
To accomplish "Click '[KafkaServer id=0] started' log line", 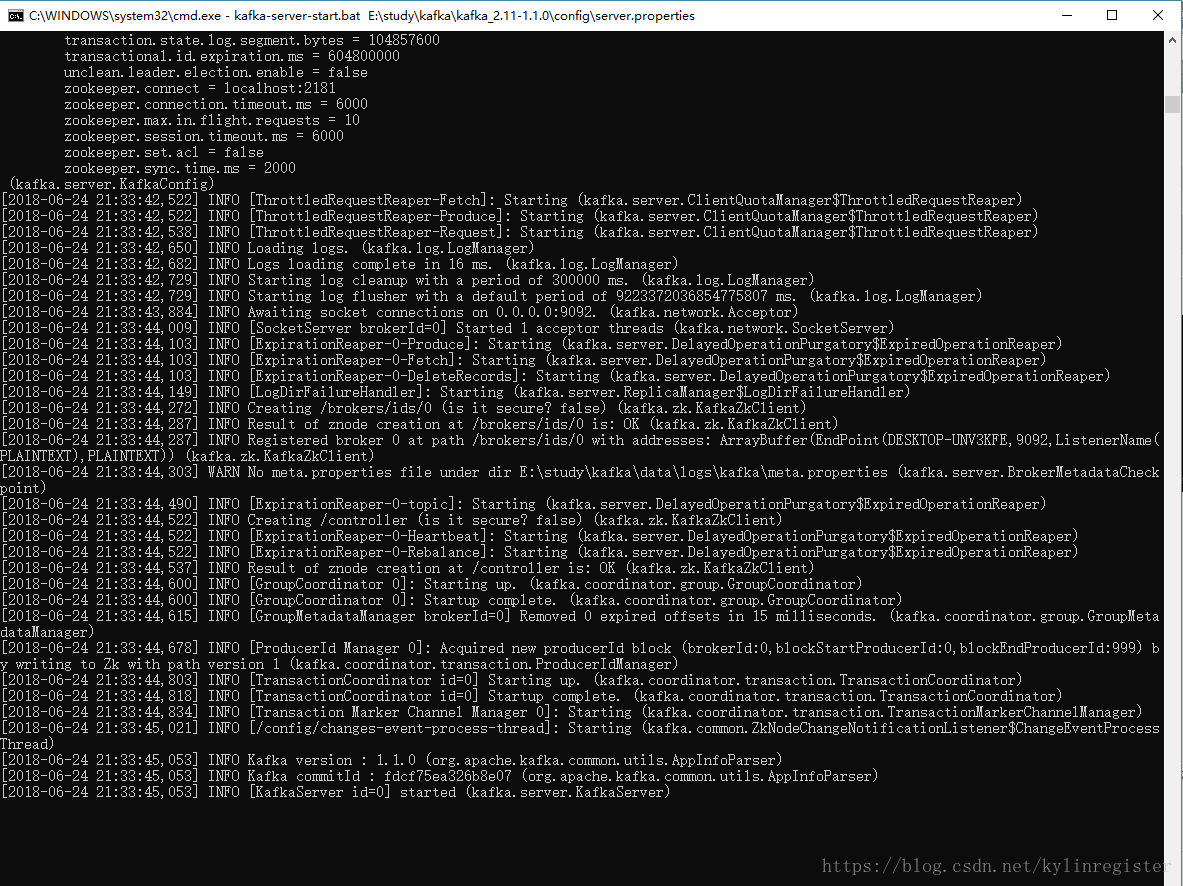I will point(336,792).
